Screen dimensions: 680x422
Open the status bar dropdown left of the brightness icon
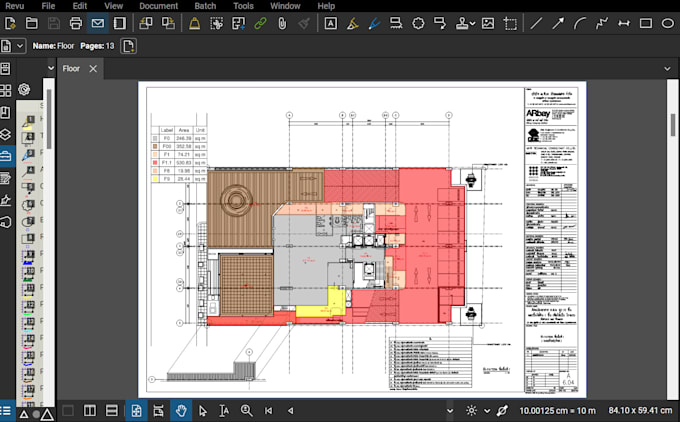(450, 411)
